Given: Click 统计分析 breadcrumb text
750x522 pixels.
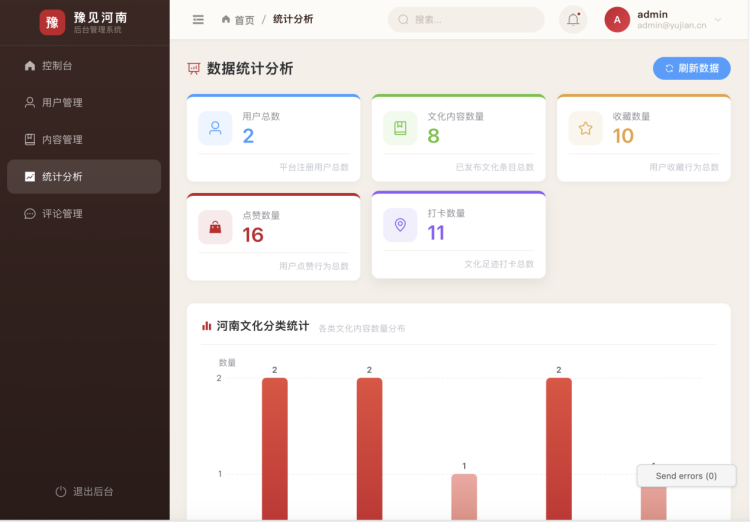Looking at the screenshot, I should [293, 19].
